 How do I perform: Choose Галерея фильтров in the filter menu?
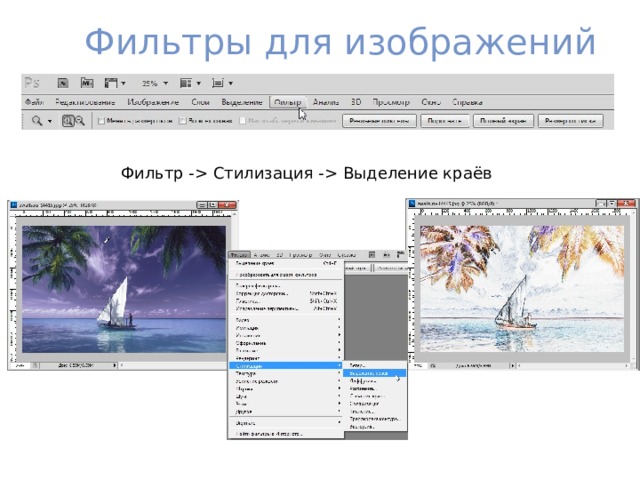click(x=286, y=286)
